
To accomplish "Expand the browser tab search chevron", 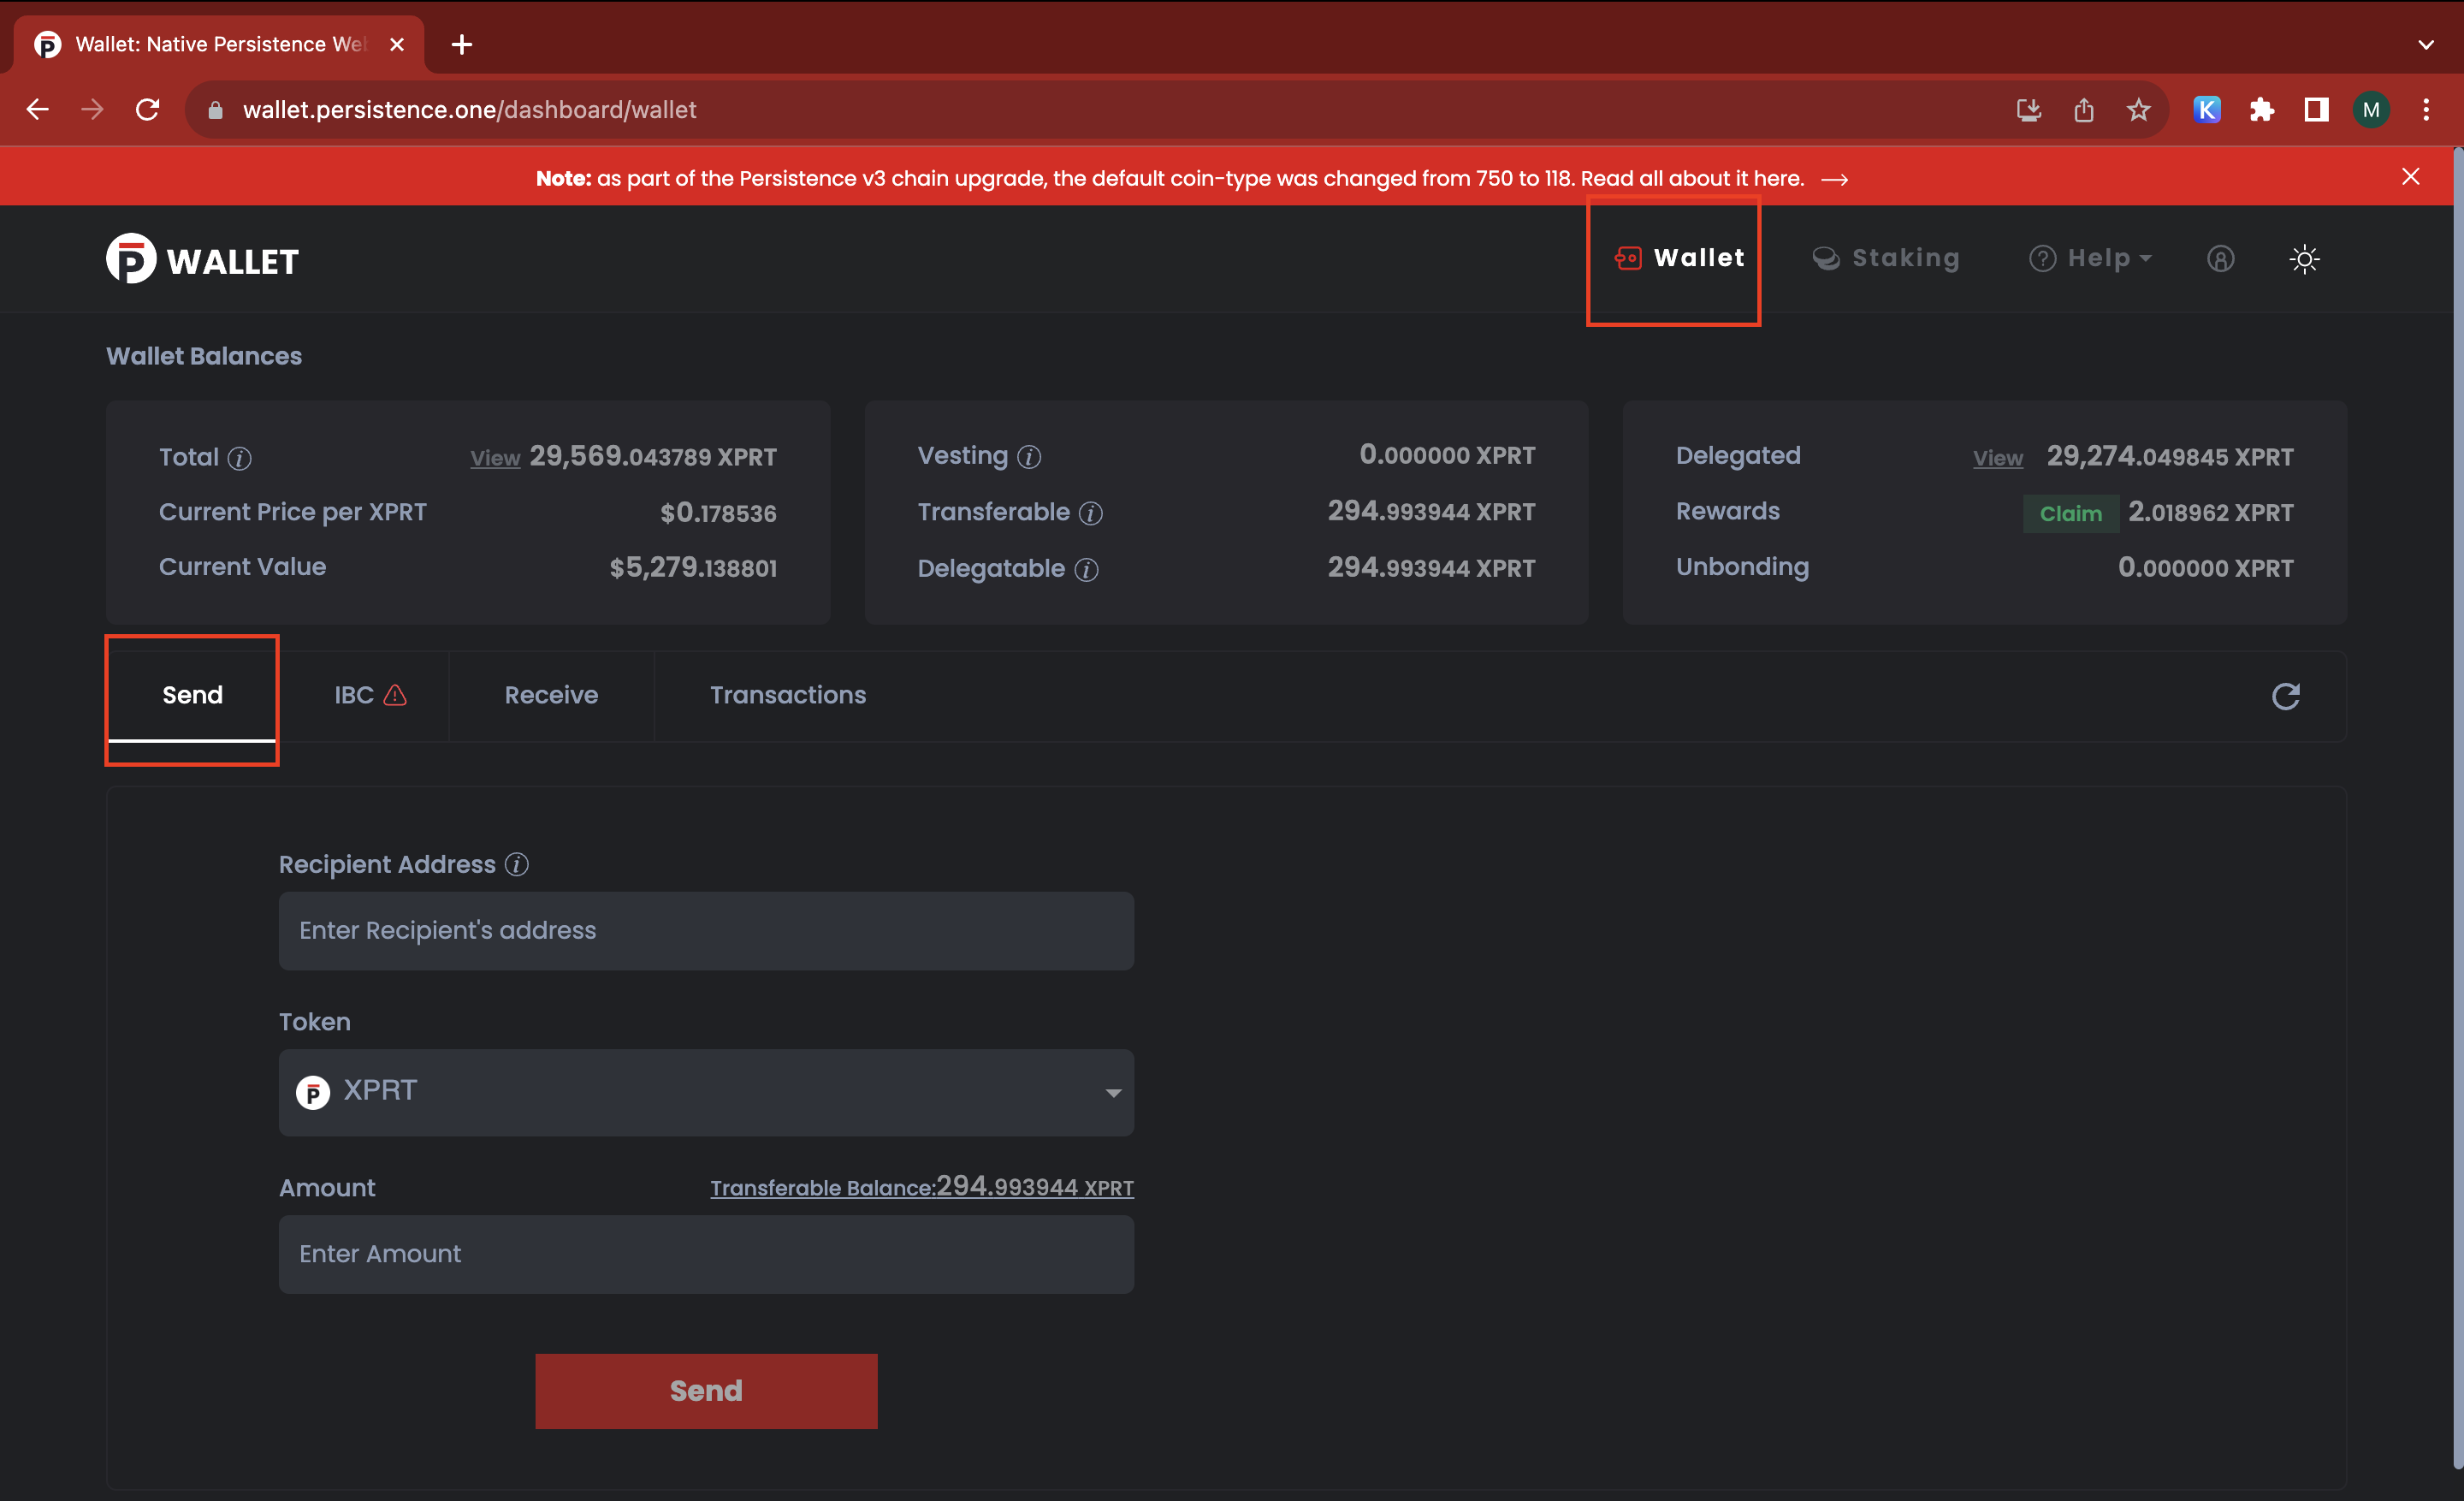I will pos(2425,44).
